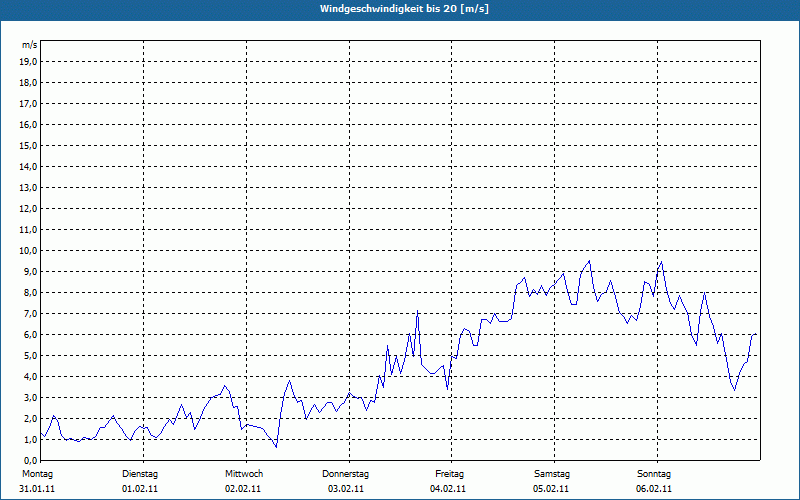Screen dimensions: 800x500
Task: Click the 11,0 axis value
Action: point(28,230)
